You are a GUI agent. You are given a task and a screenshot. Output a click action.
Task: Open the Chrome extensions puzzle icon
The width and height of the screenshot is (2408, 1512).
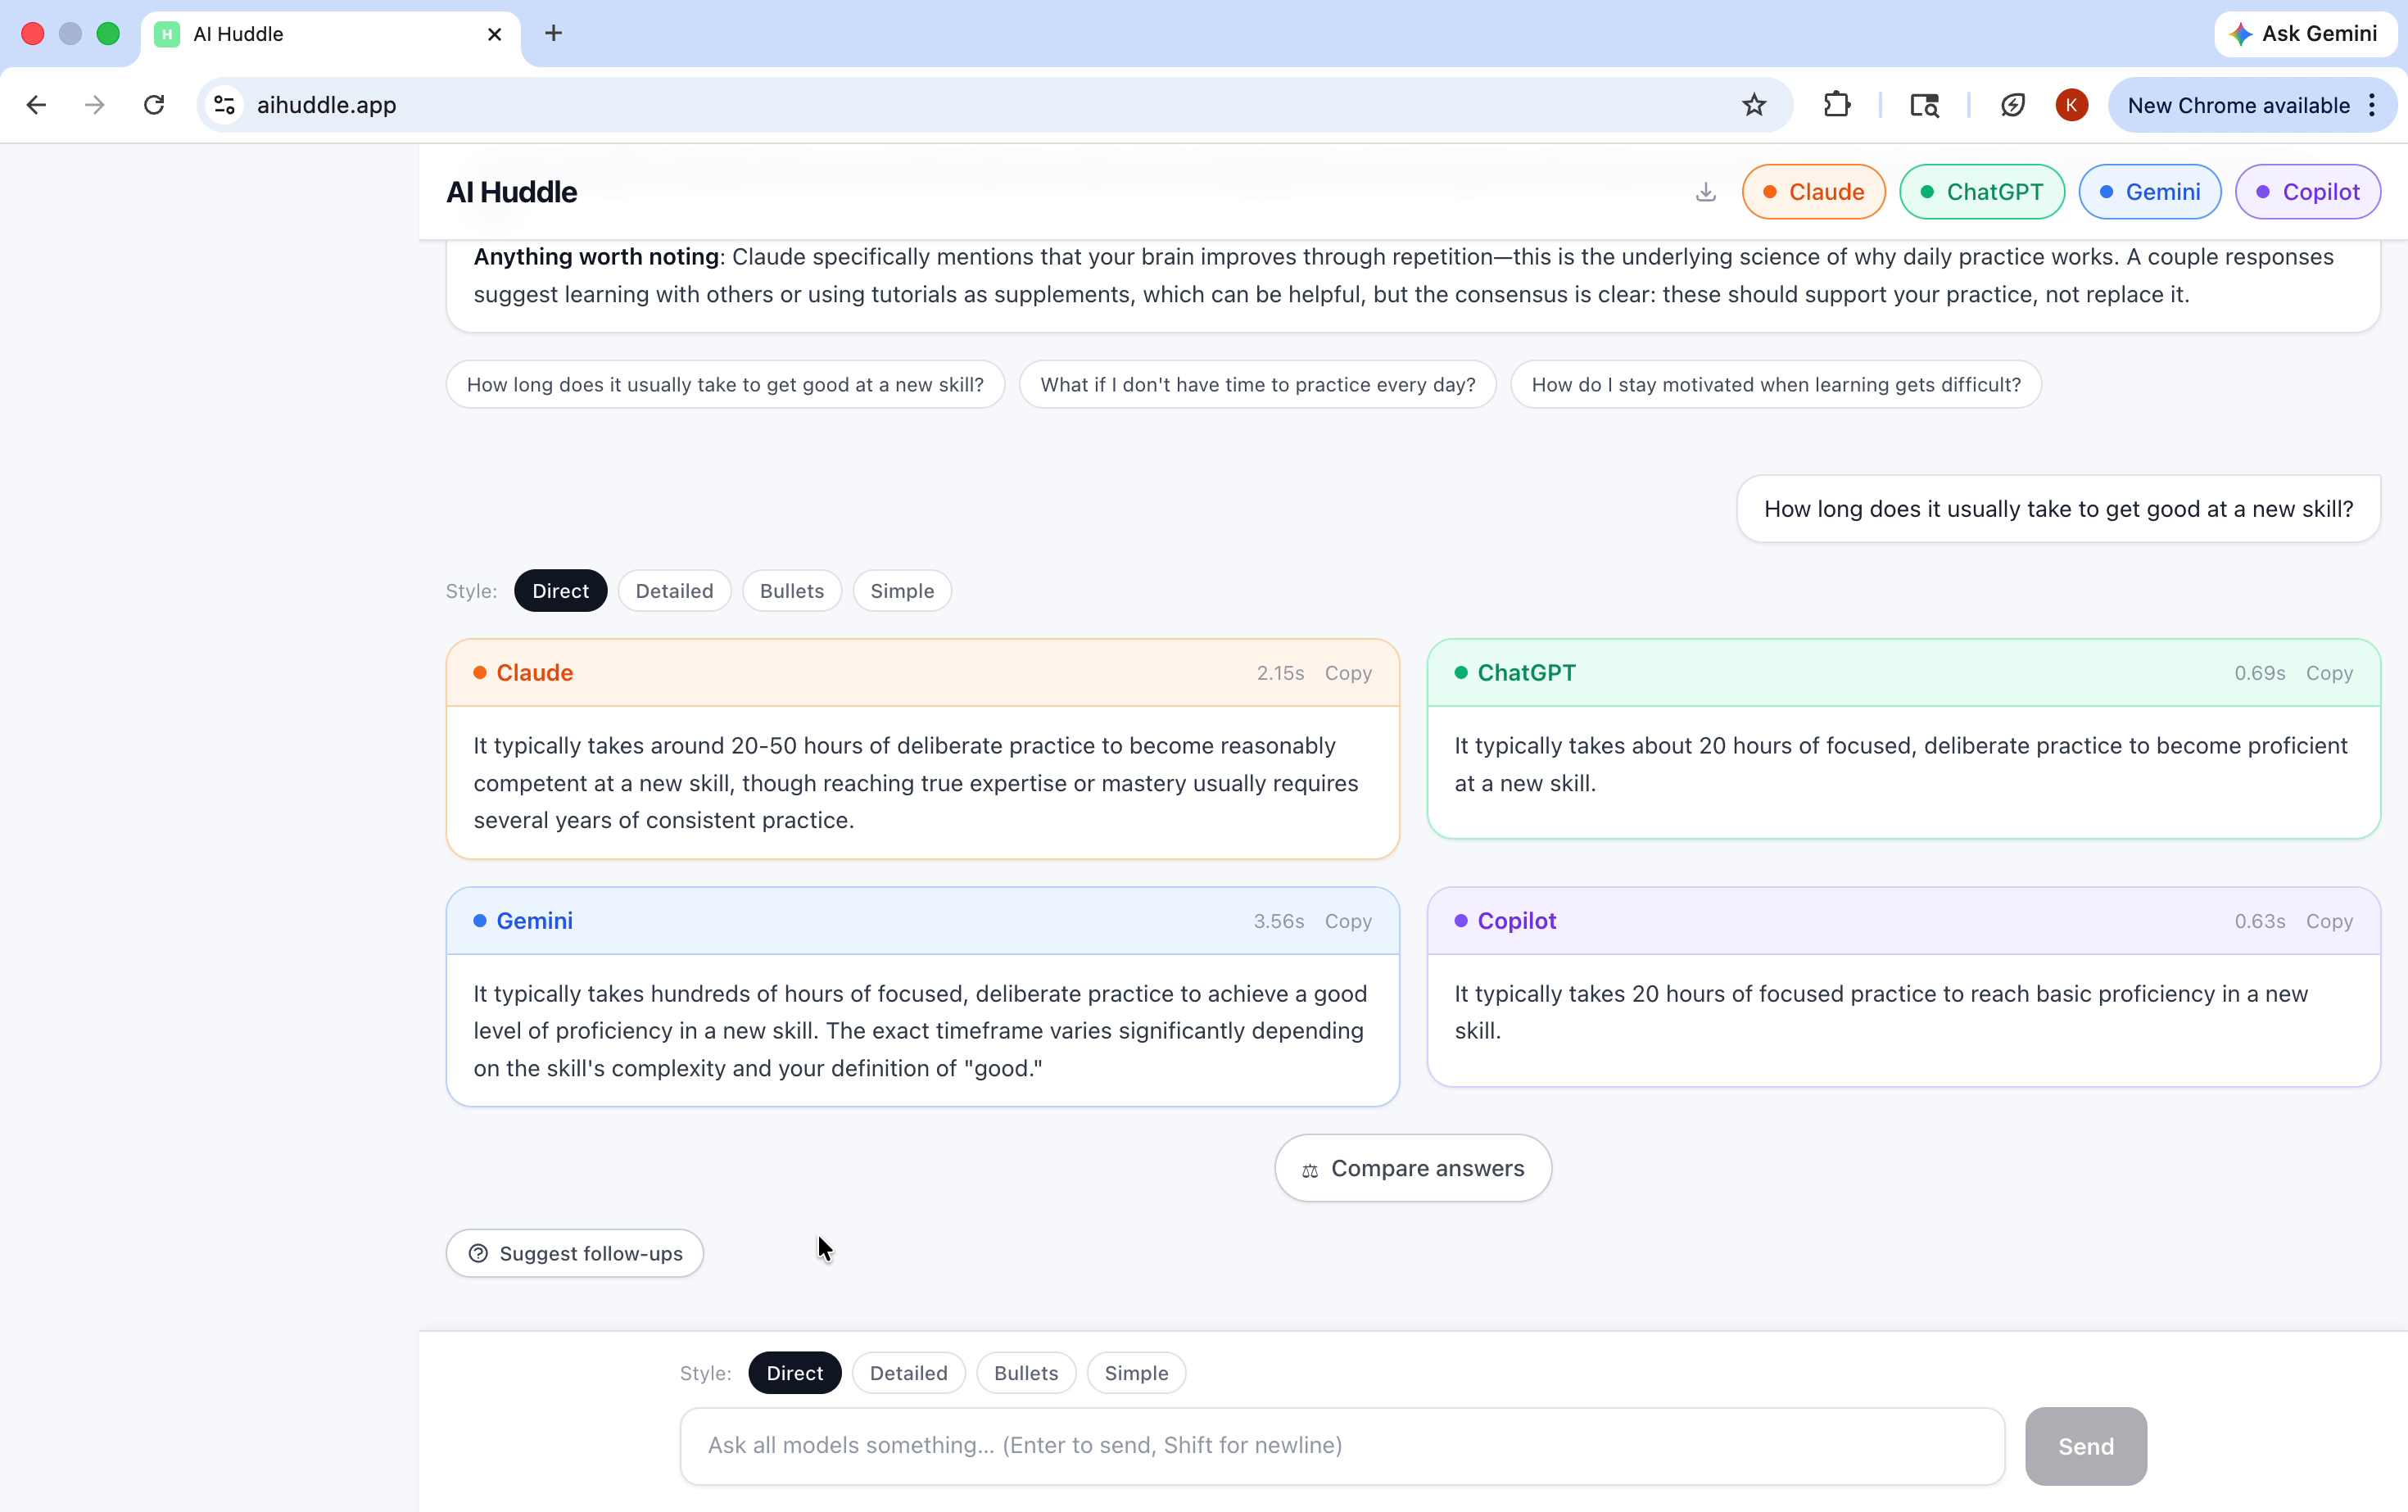pyautogui.click(x=1837, y=105)
